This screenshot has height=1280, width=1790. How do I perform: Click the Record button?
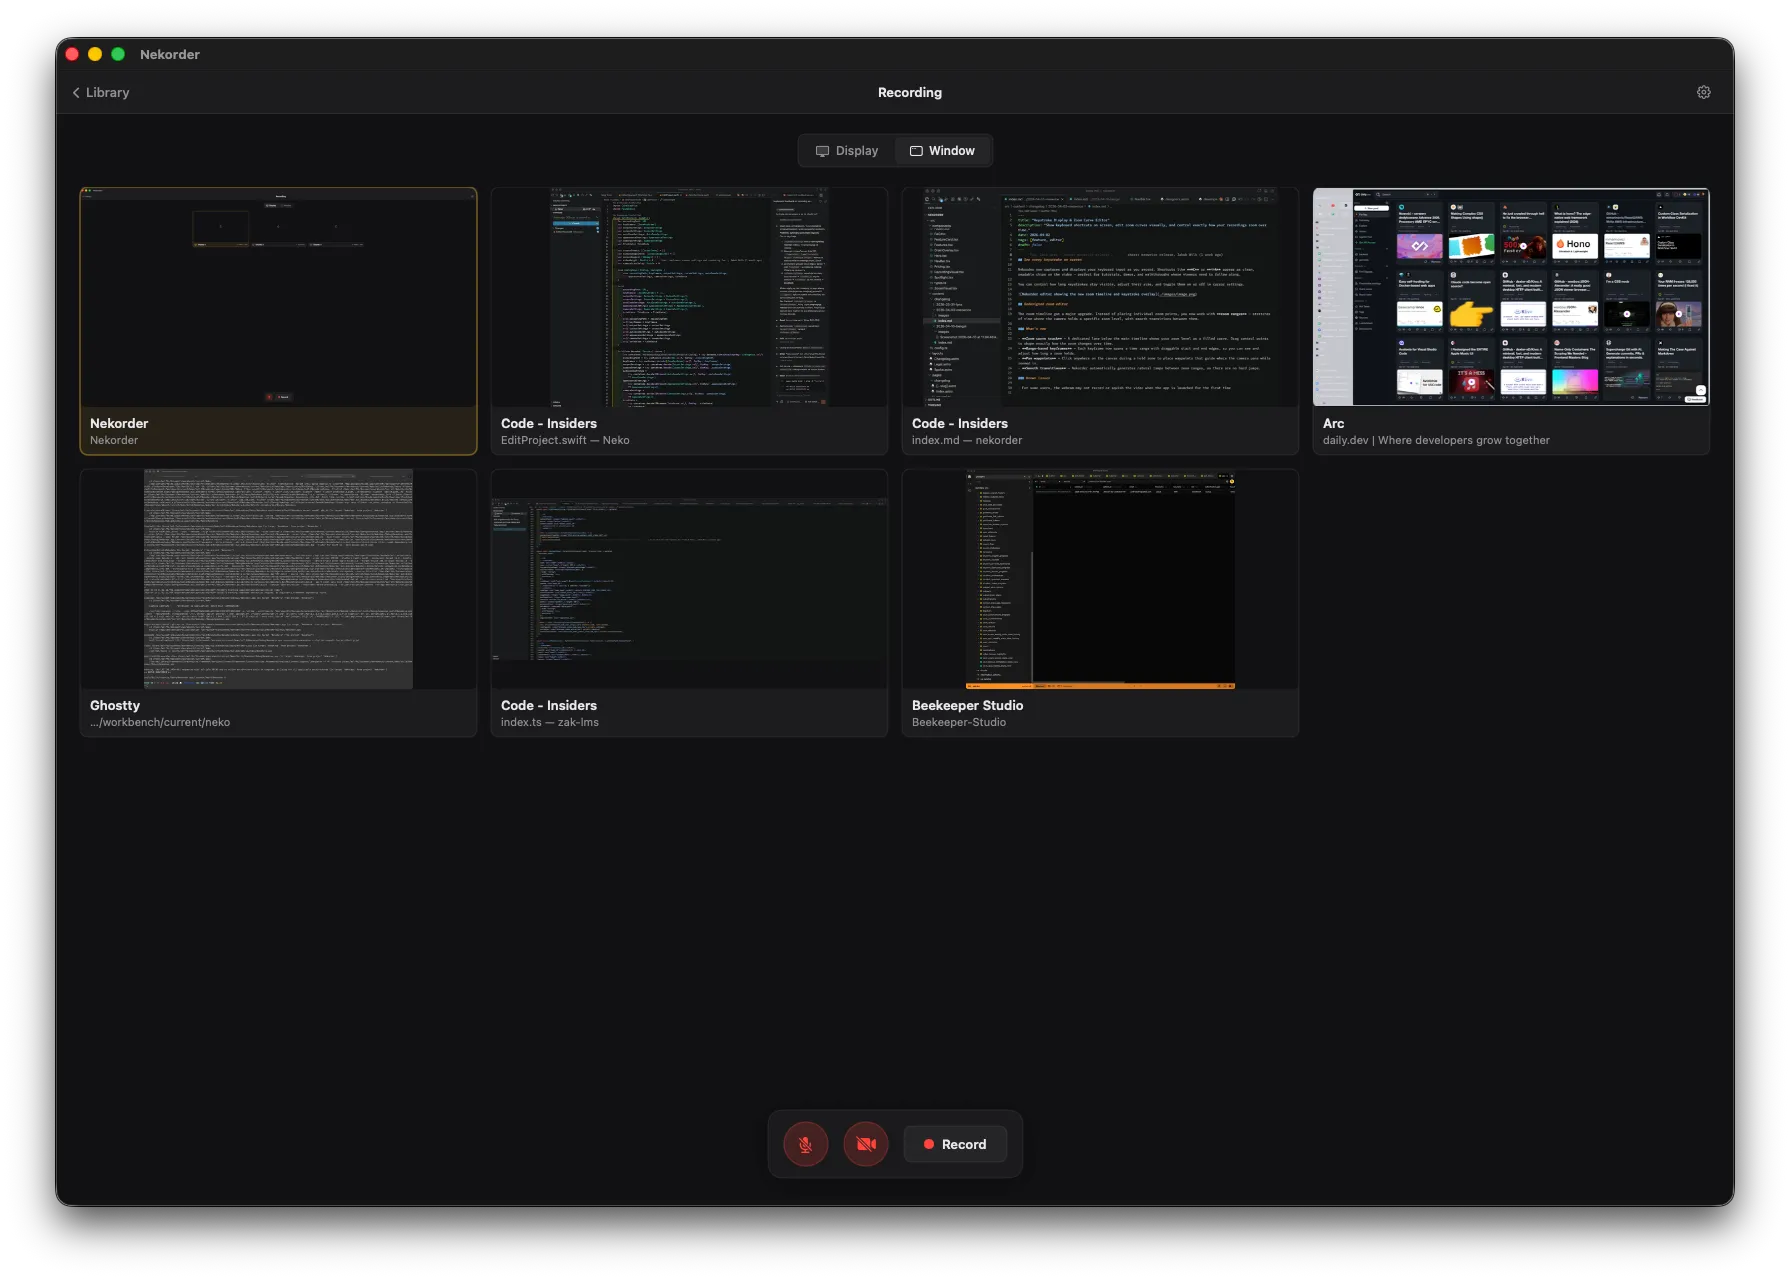tap(954, 1143)
